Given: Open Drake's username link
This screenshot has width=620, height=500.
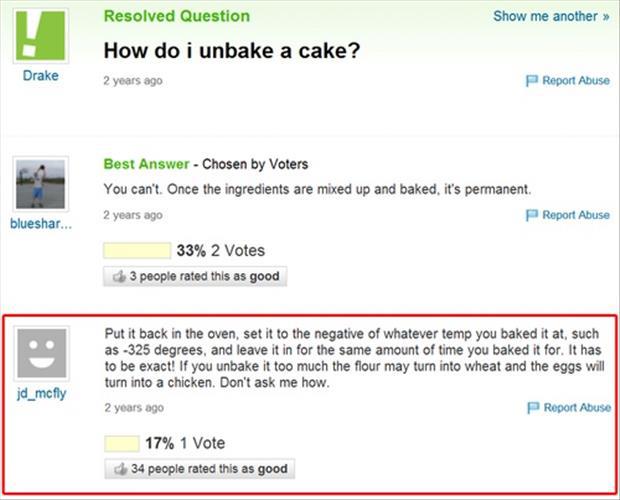Looking at the screenshot, I should 41,76.
